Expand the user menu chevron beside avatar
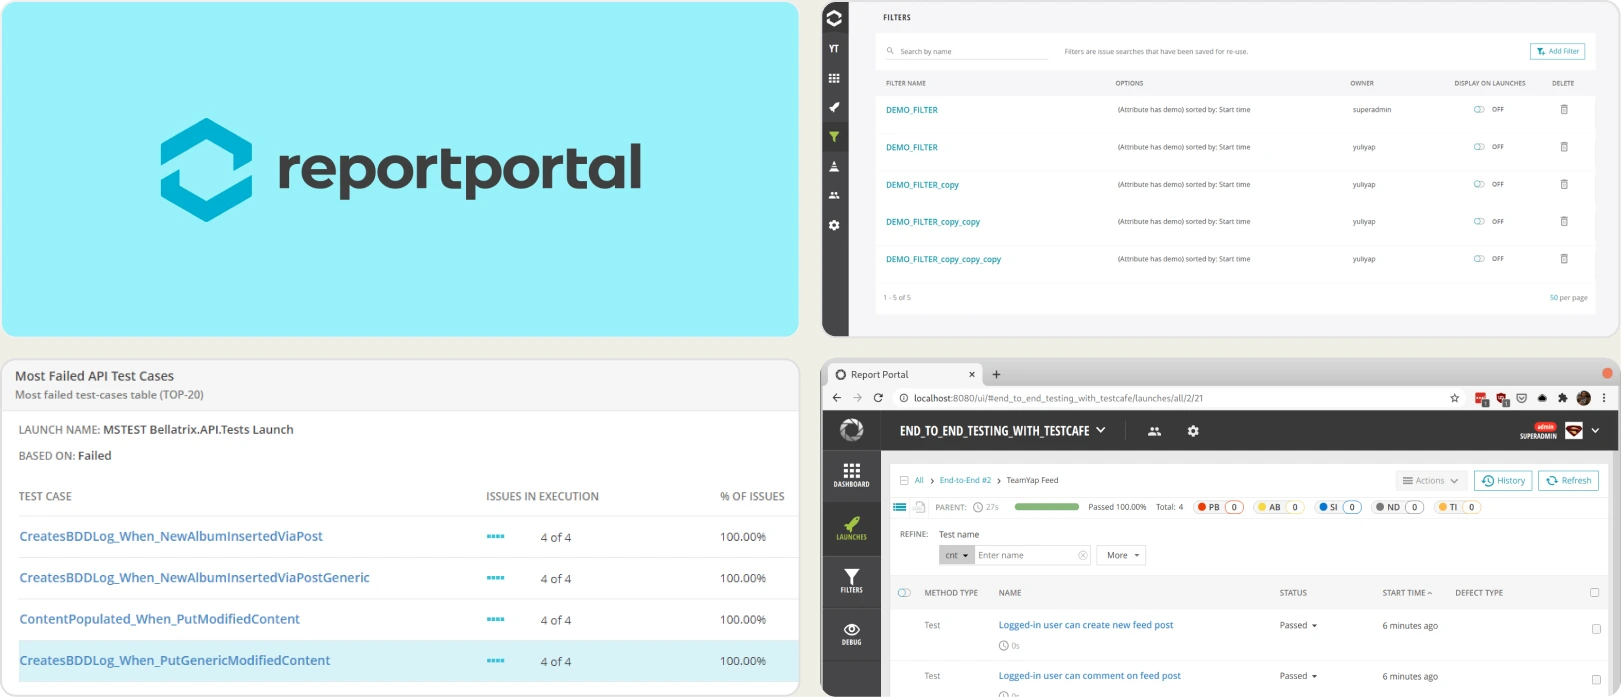1621x697 pixels. 1595,431
